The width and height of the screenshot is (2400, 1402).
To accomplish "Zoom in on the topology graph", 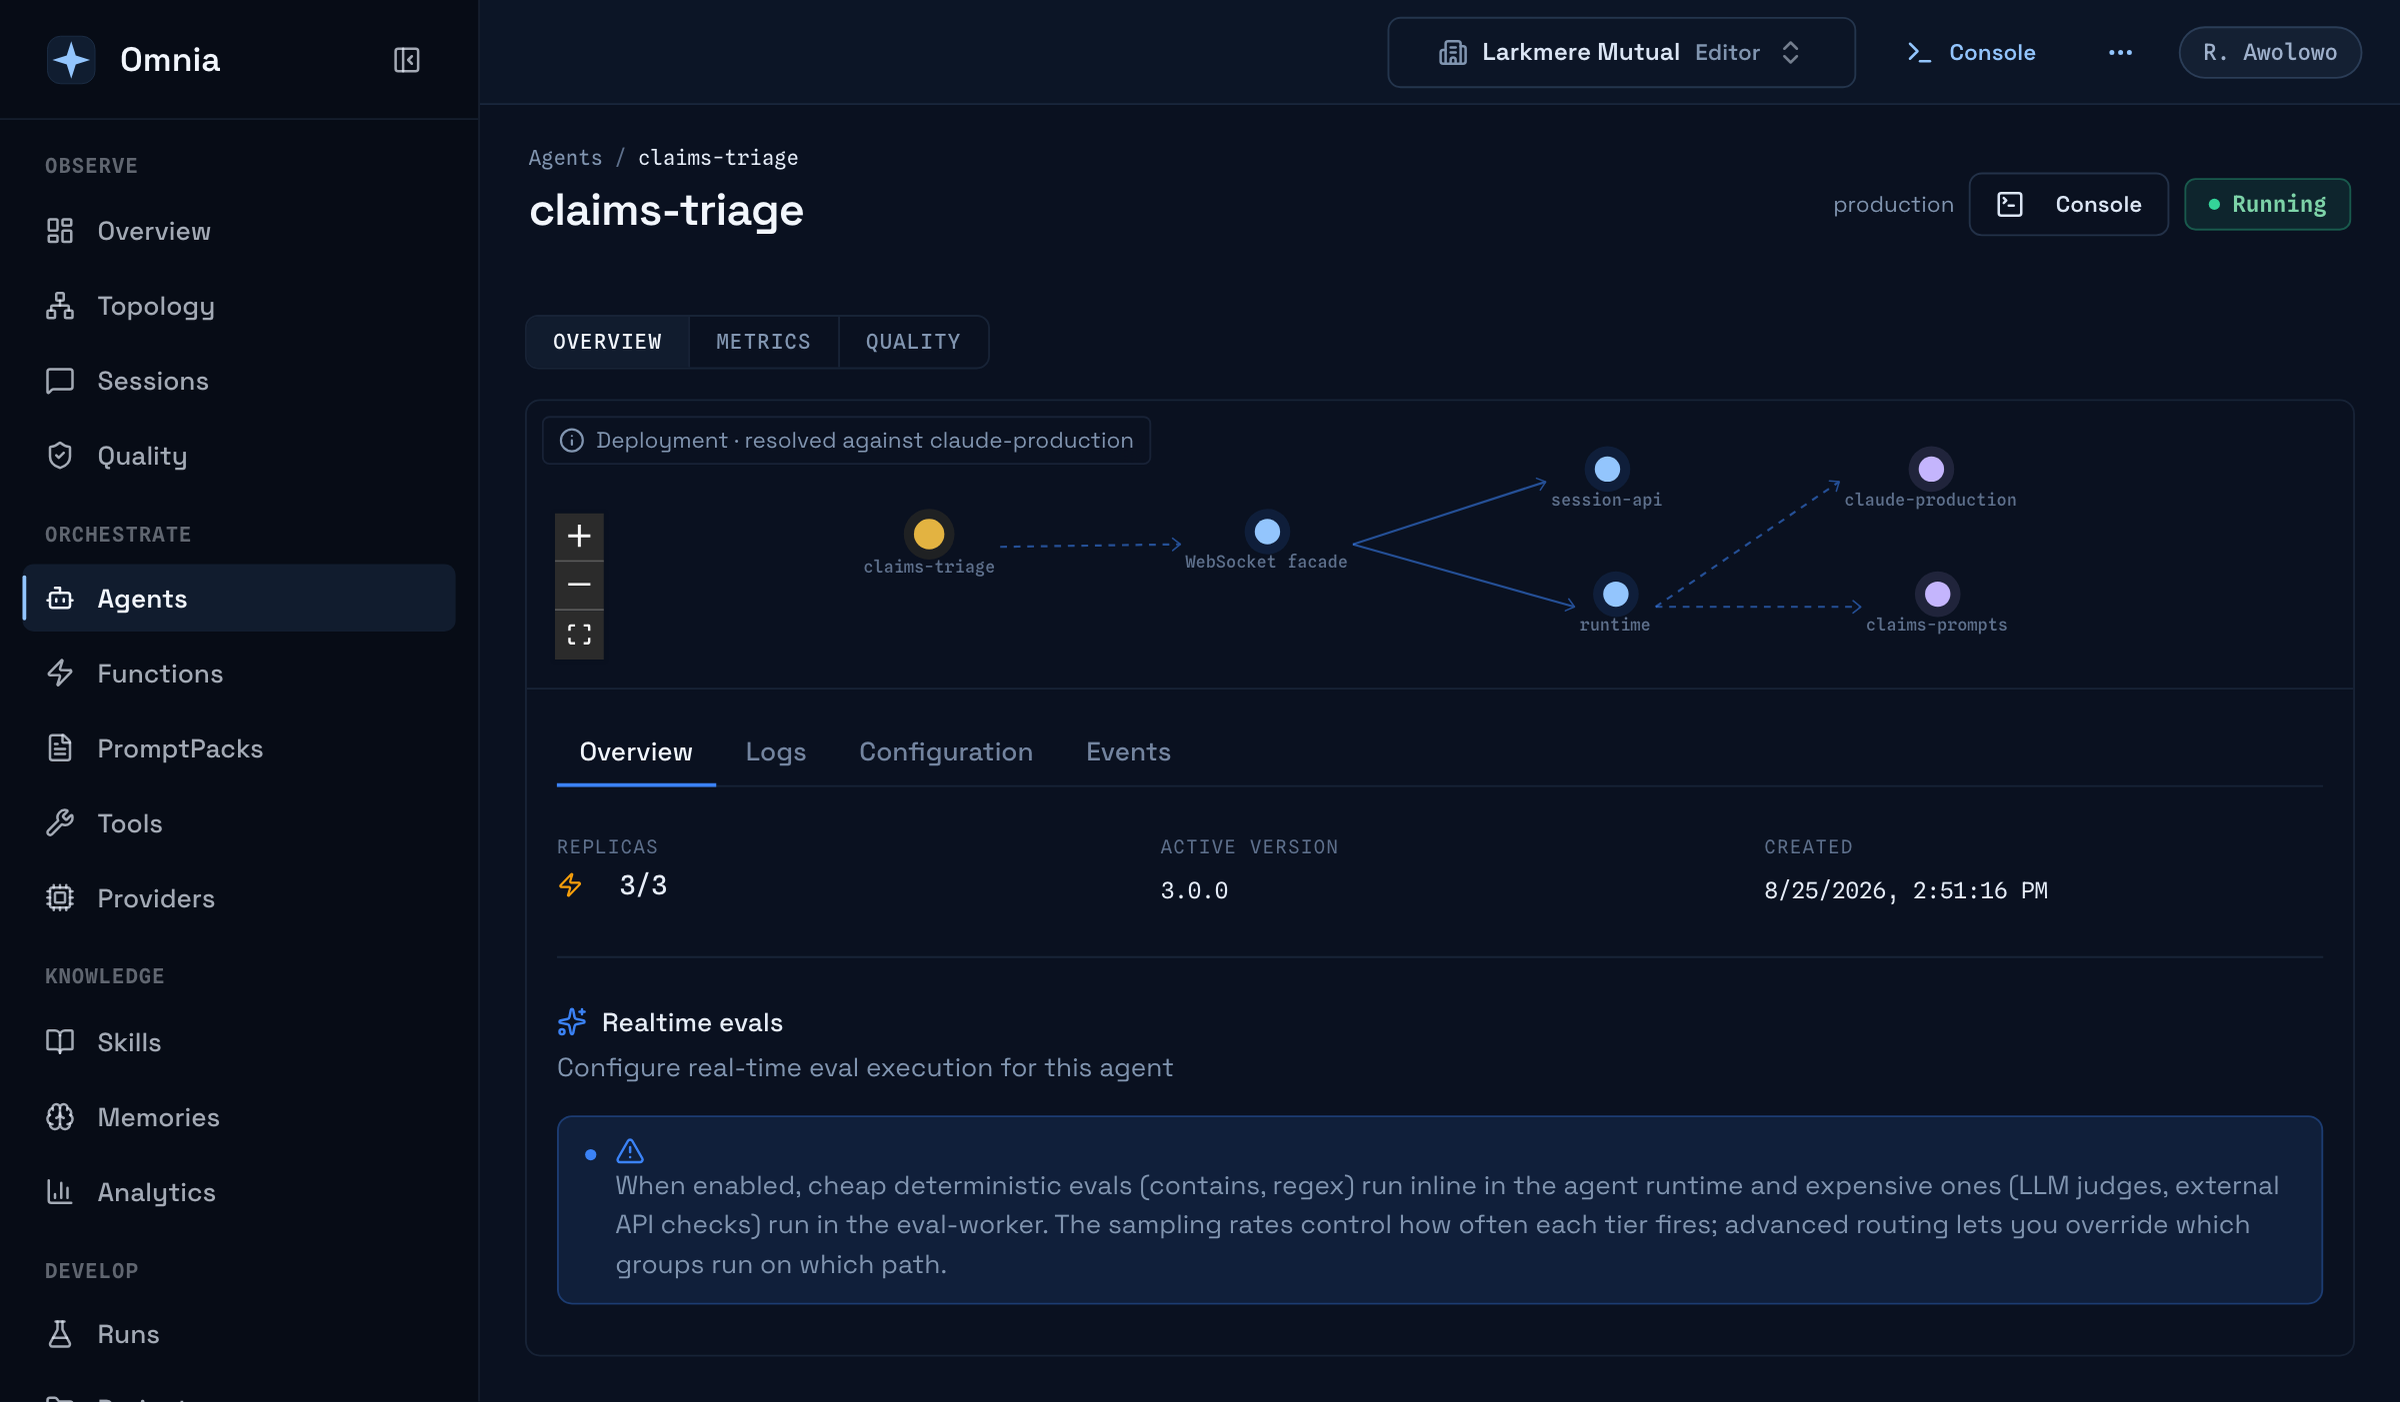I will pyautogui.click(x=579, y=536).
